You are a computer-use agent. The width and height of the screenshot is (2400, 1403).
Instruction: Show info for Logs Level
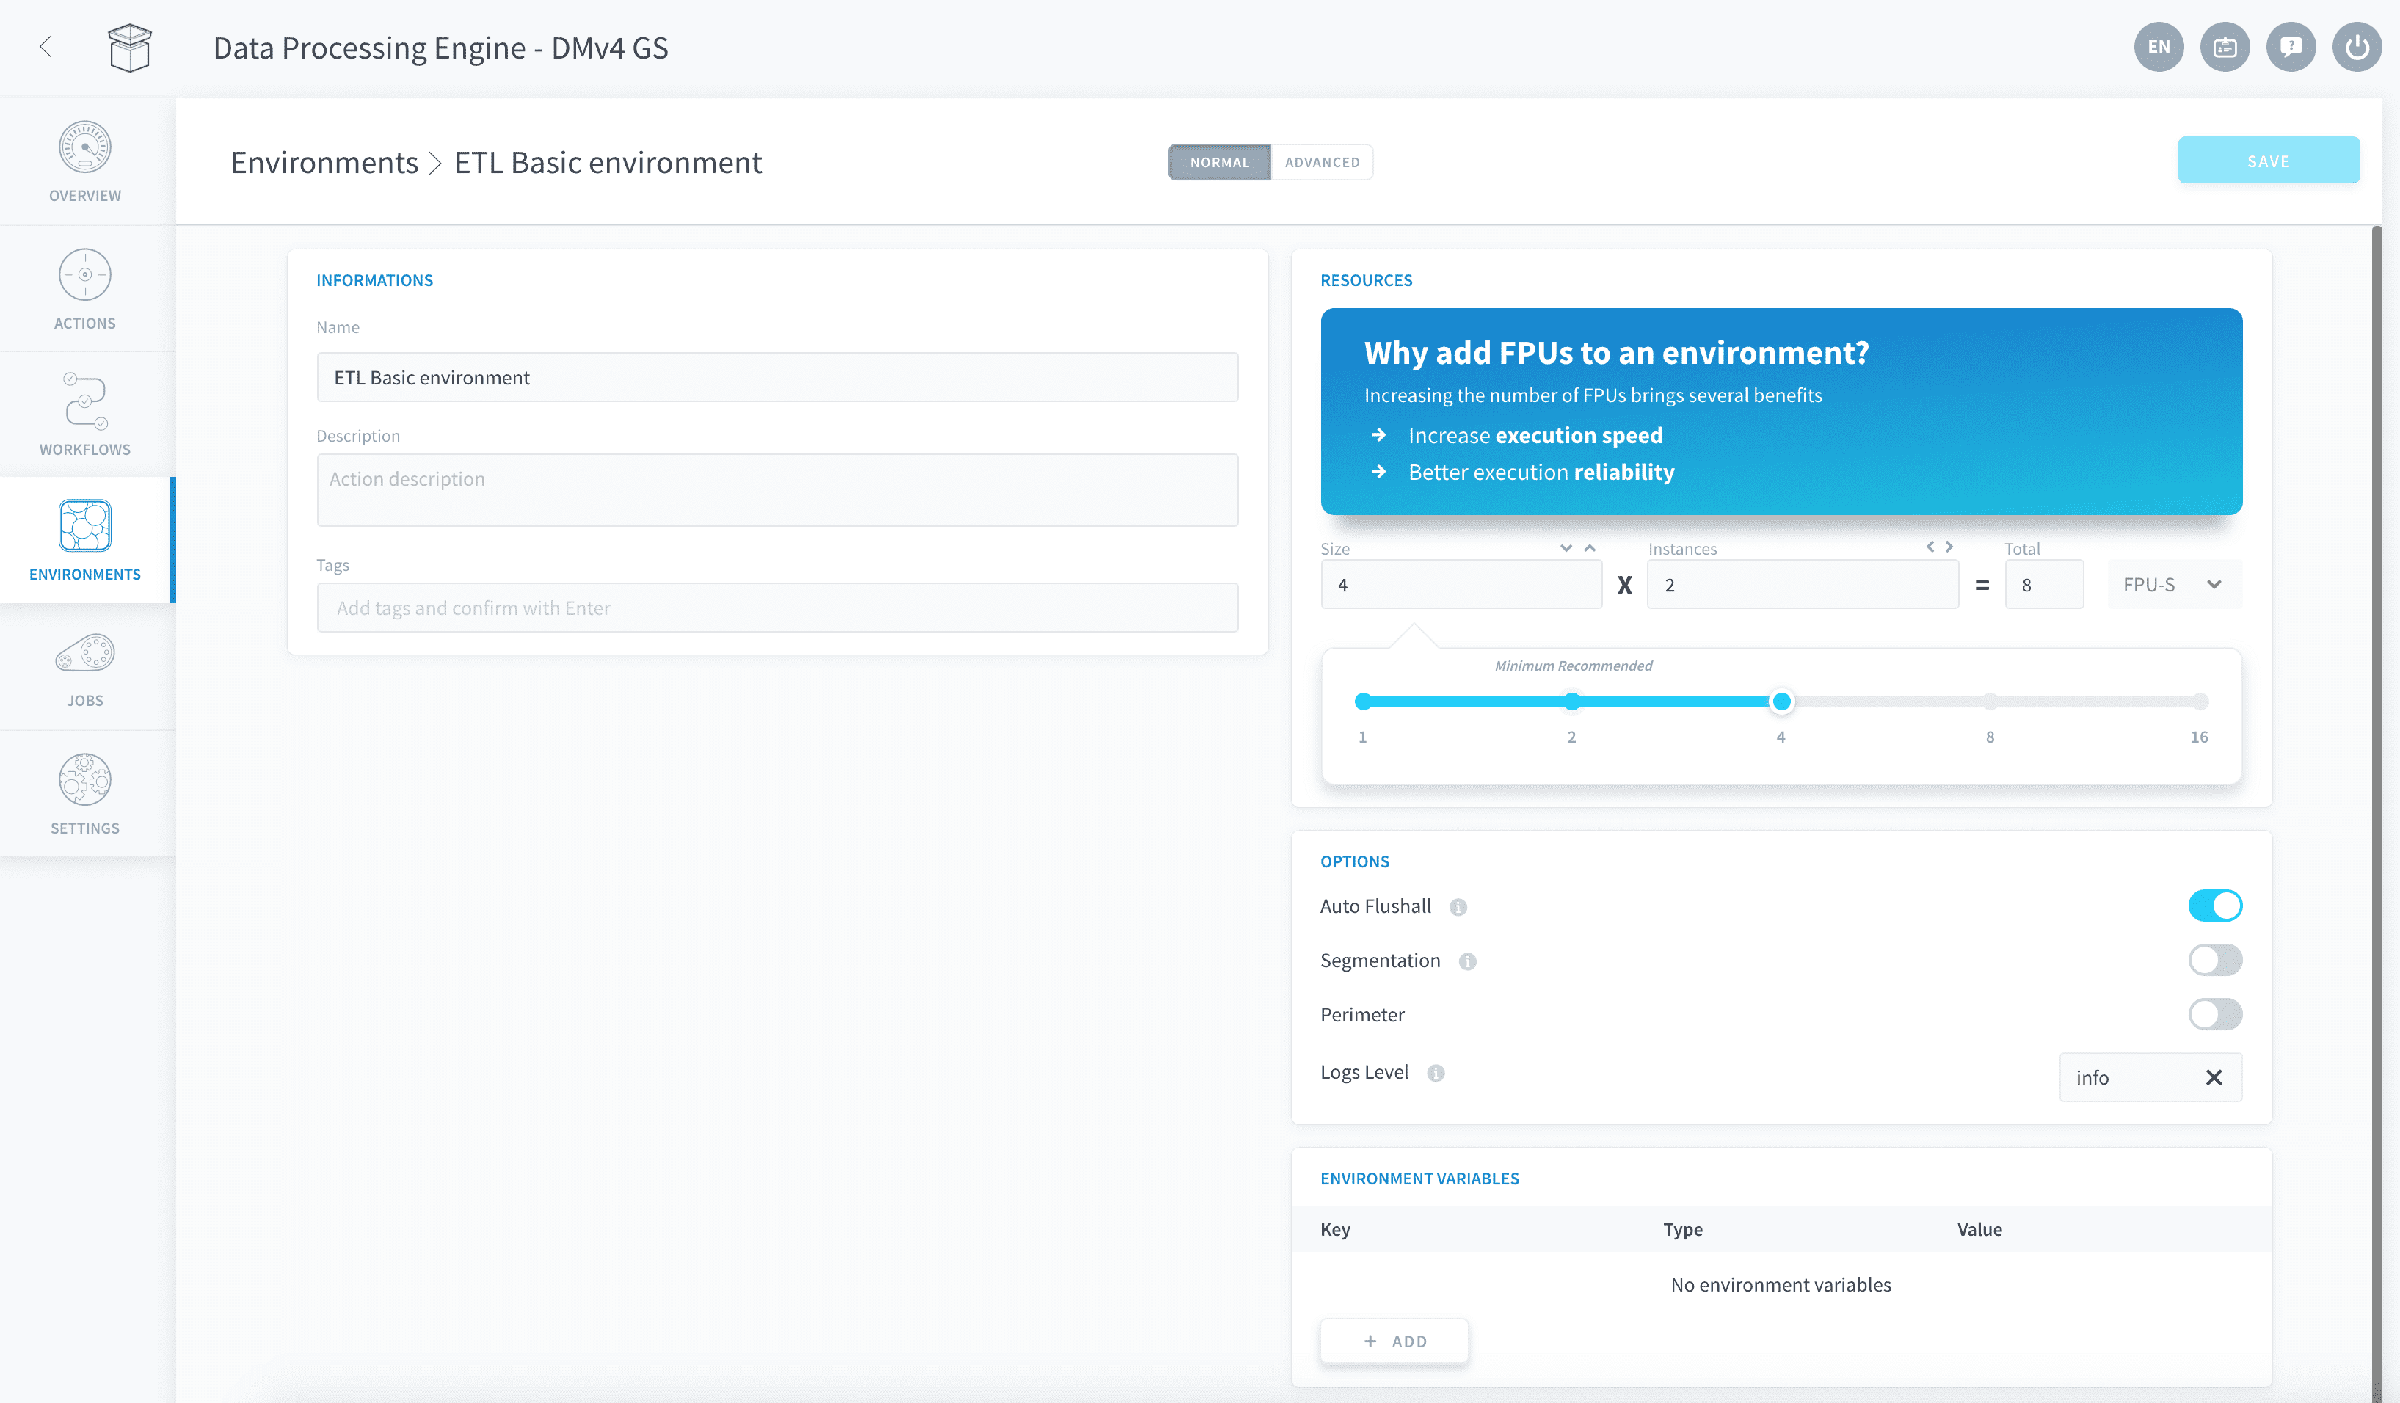(x=1436, y=1073)
